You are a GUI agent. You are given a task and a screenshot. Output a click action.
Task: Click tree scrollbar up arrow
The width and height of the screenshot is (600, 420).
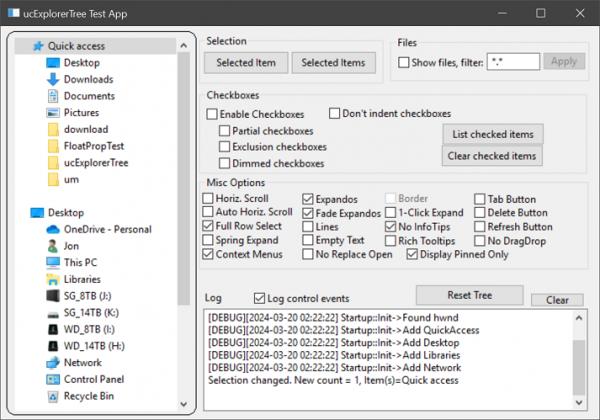(184, 46)
